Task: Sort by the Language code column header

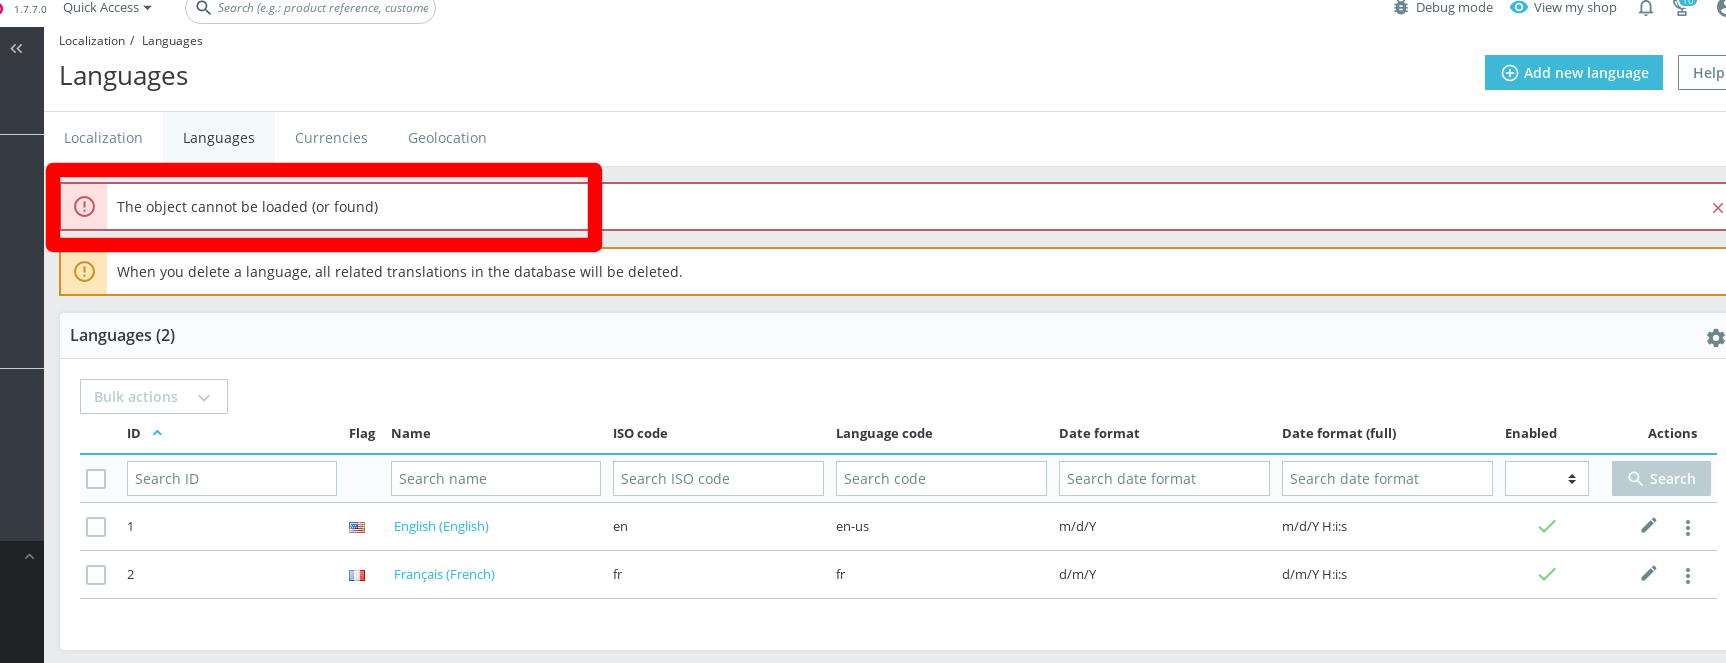Action: click(884, 433)
